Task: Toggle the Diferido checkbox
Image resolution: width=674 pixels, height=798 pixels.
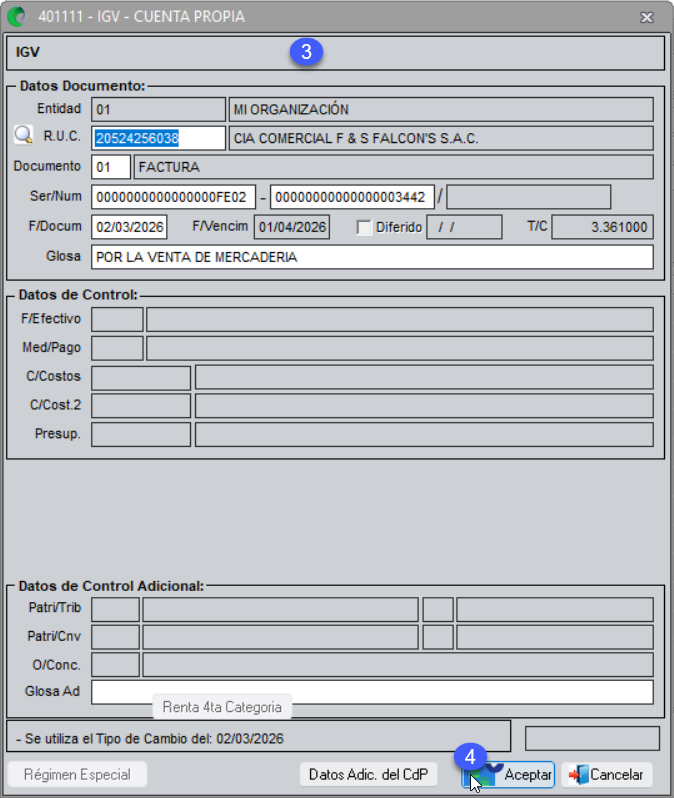Action: (x=364, y=227)
